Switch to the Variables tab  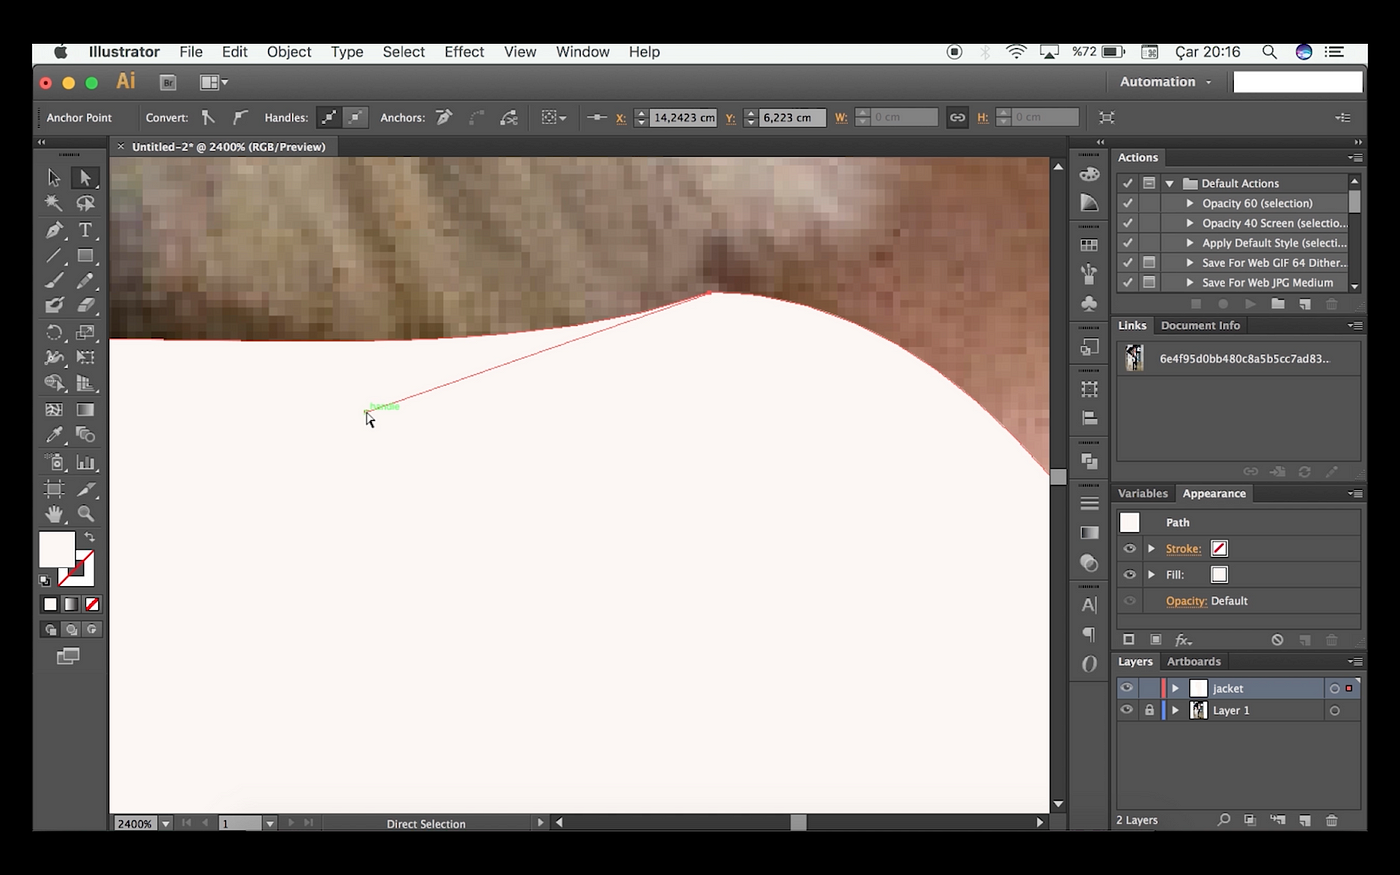[x=1143, y=493]
